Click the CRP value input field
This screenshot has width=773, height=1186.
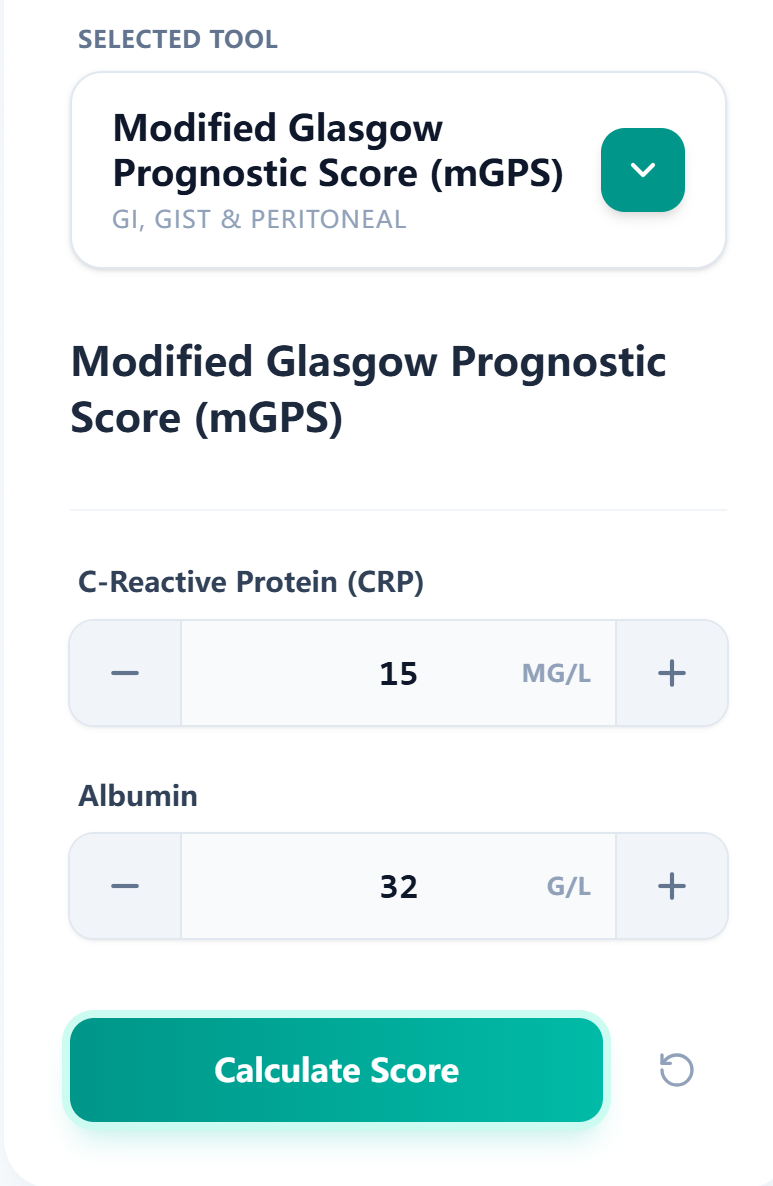[397, 672]
